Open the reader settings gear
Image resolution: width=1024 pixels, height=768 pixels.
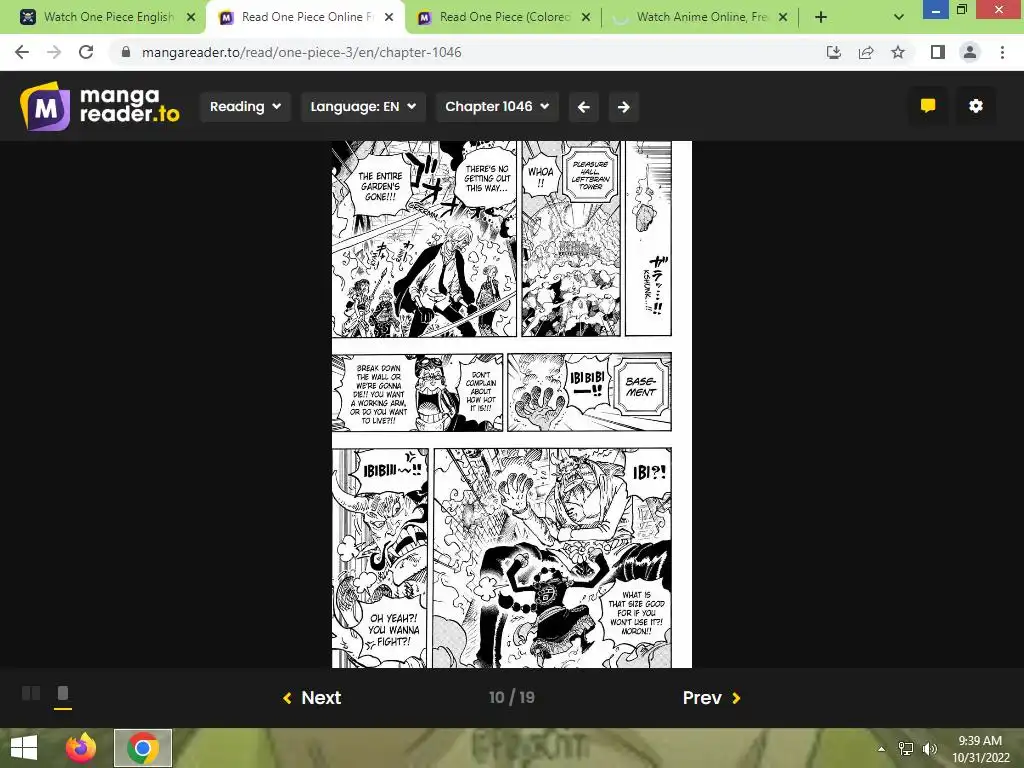(x=976, y=106)
